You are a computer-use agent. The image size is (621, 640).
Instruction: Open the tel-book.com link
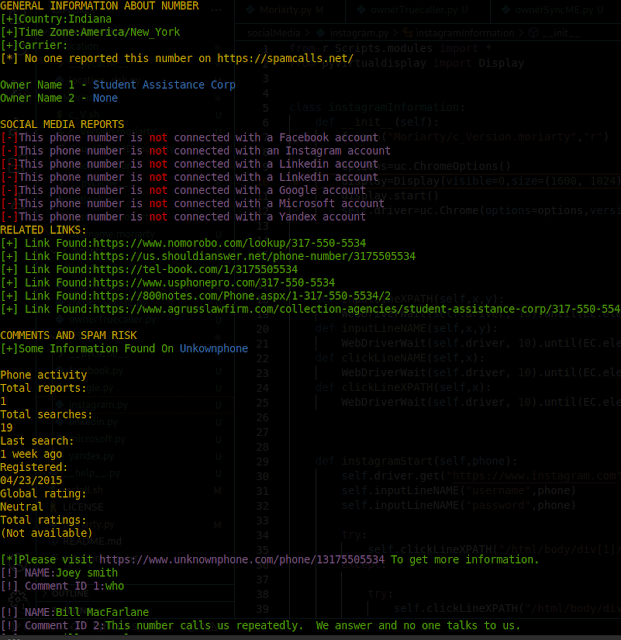195,269
